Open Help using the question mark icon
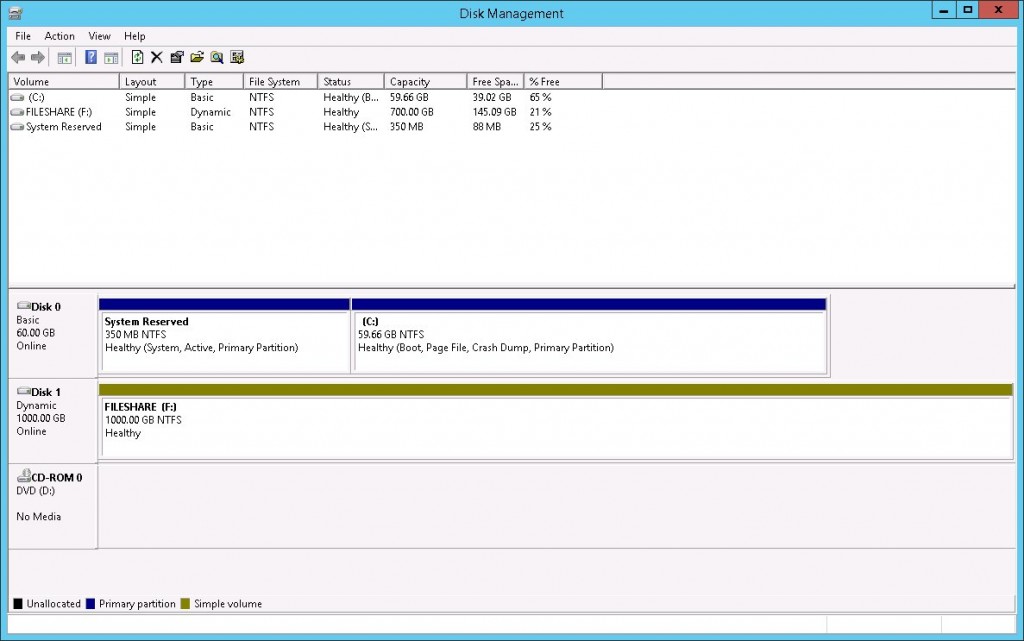This screenshot has width=1024, height=641. (91, 57)
